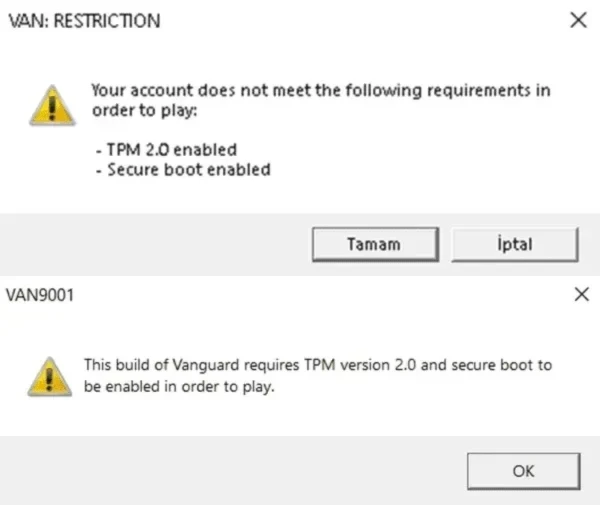The image size is (600, 505).
Task: Click the warning triangle in VAN: RESTRICTION dialog
Action: coord(52,105)
